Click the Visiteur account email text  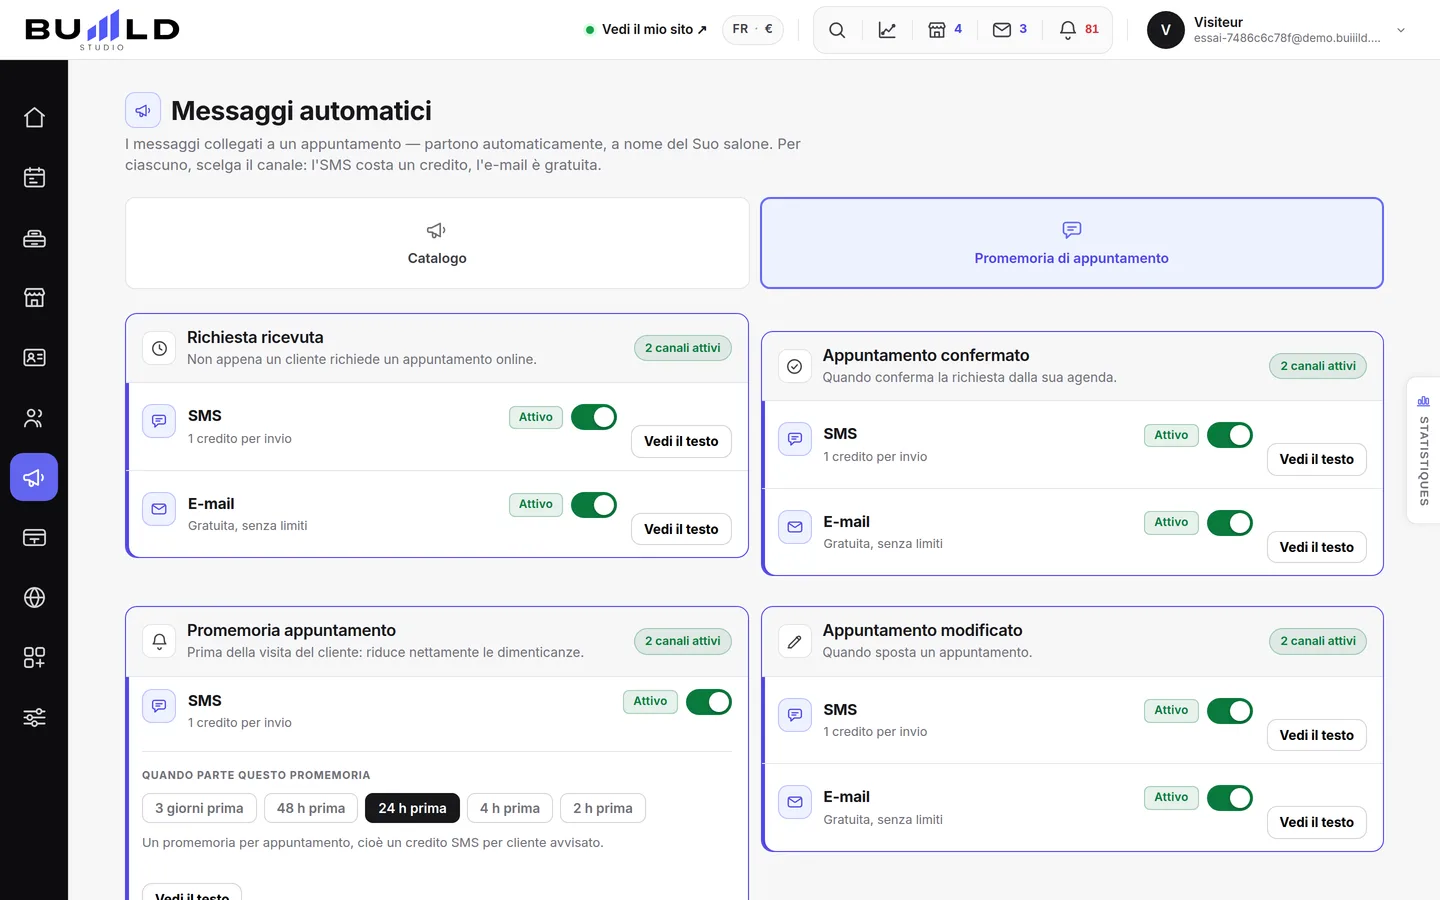1287,38
